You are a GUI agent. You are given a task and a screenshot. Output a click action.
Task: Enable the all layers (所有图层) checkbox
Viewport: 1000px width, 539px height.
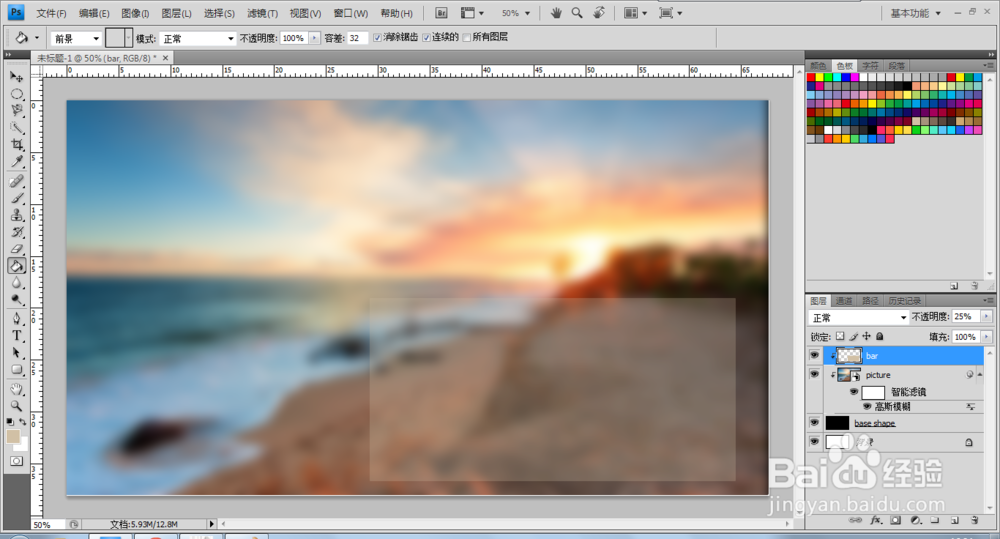coord(467,38)
